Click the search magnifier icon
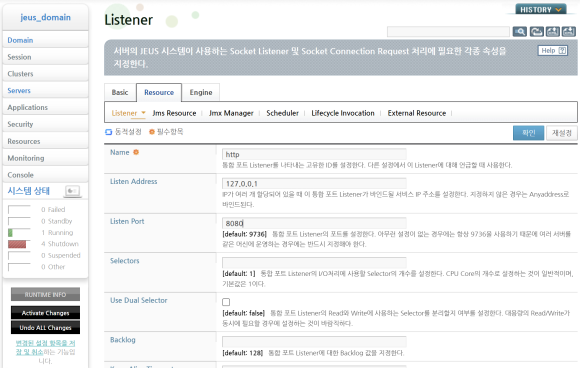The image size is (580, 368). pyautogui.click(x=520, y=31)
